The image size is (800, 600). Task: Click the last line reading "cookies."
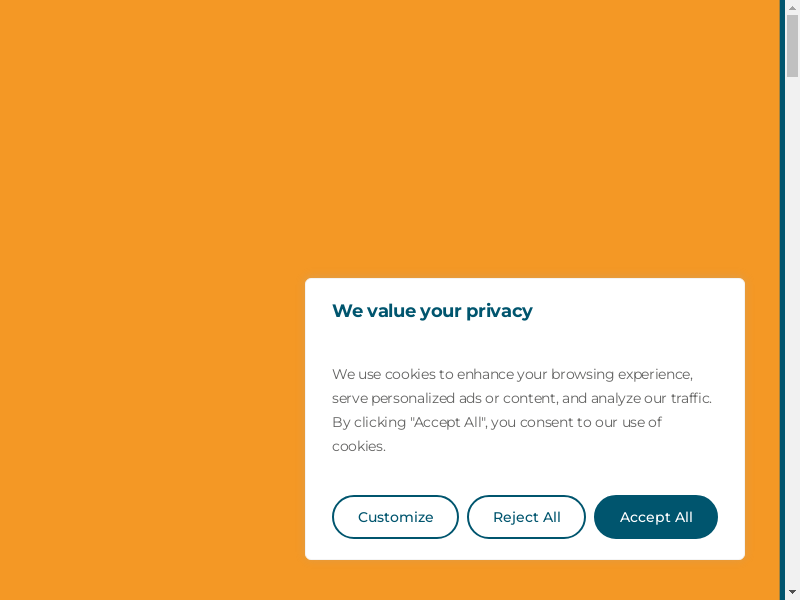(359, 446)
